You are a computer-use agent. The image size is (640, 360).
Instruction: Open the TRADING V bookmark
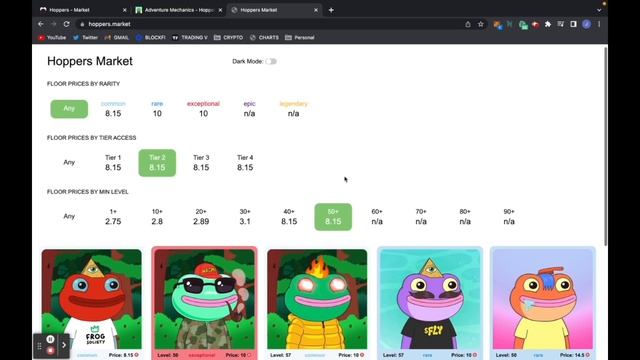tap(190, 38)
